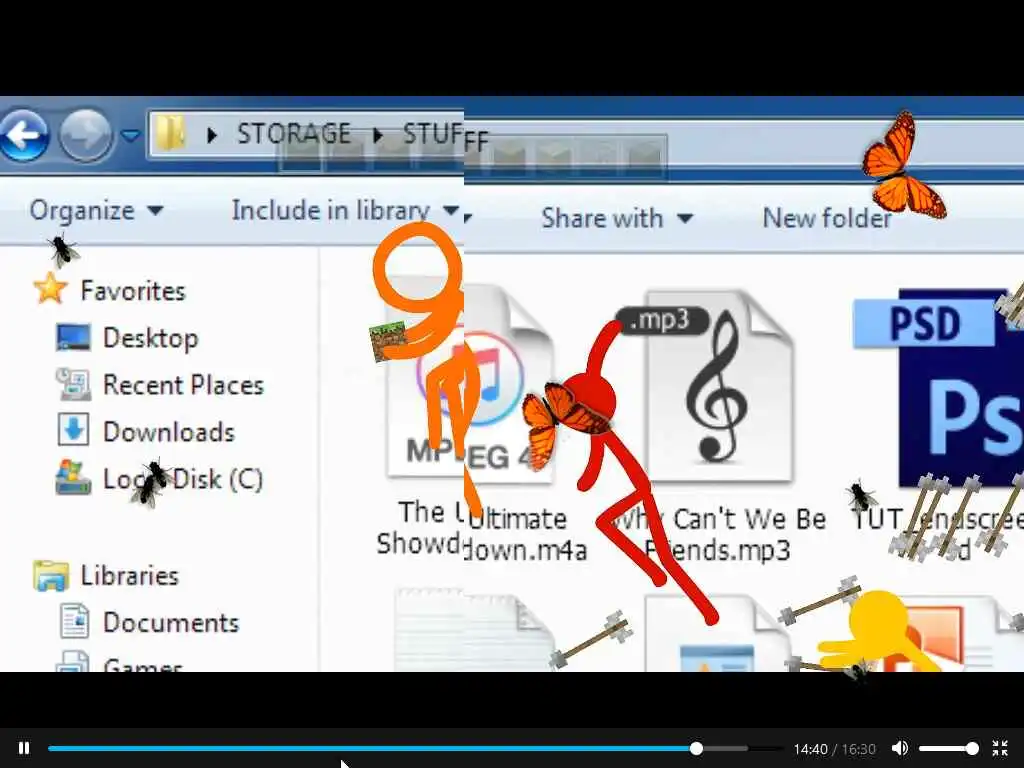Click the Libraries folder icon
Viewport: 1024px width, 768px height.
point(51,575)
